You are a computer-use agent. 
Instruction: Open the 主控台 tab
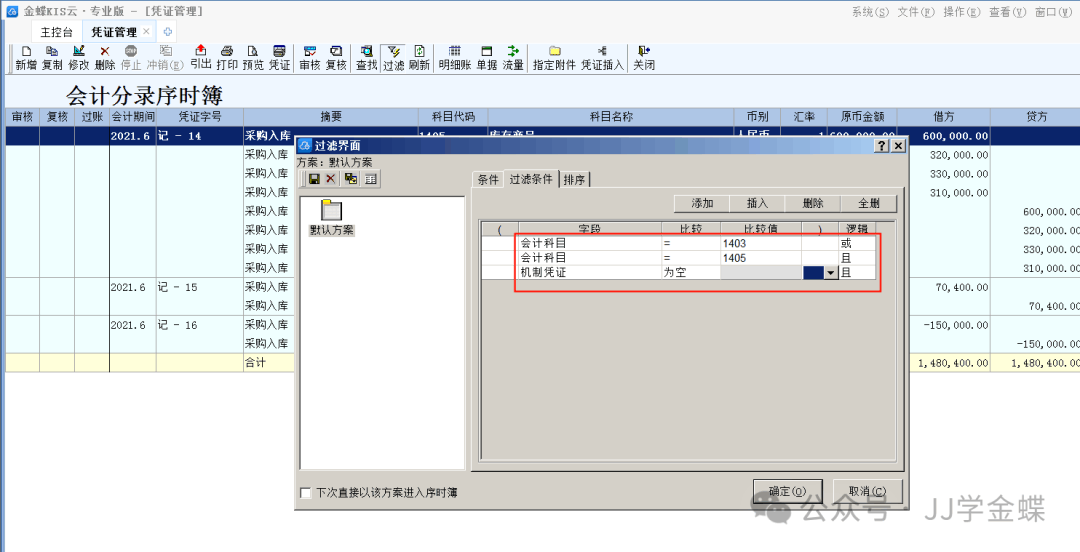56,32
